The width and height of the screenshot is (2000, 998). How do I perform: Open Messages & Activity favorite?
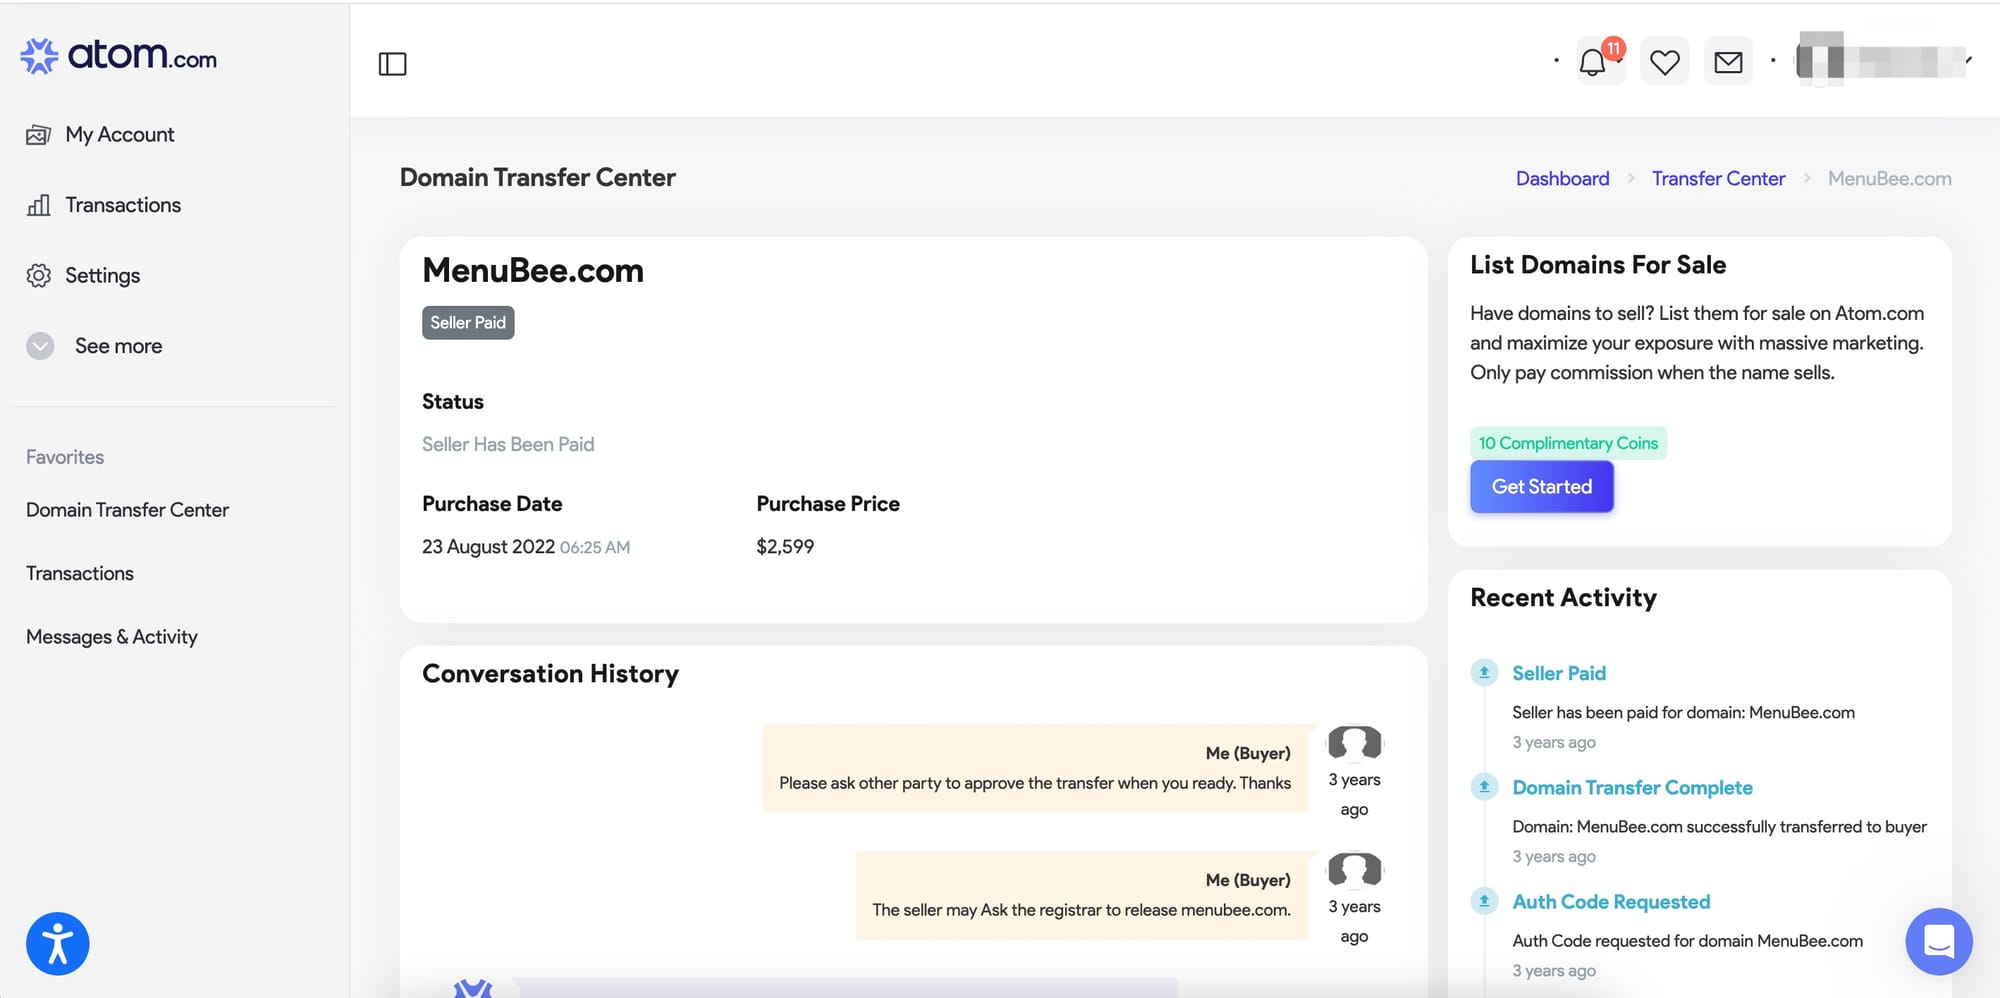[x=112, y=637]
